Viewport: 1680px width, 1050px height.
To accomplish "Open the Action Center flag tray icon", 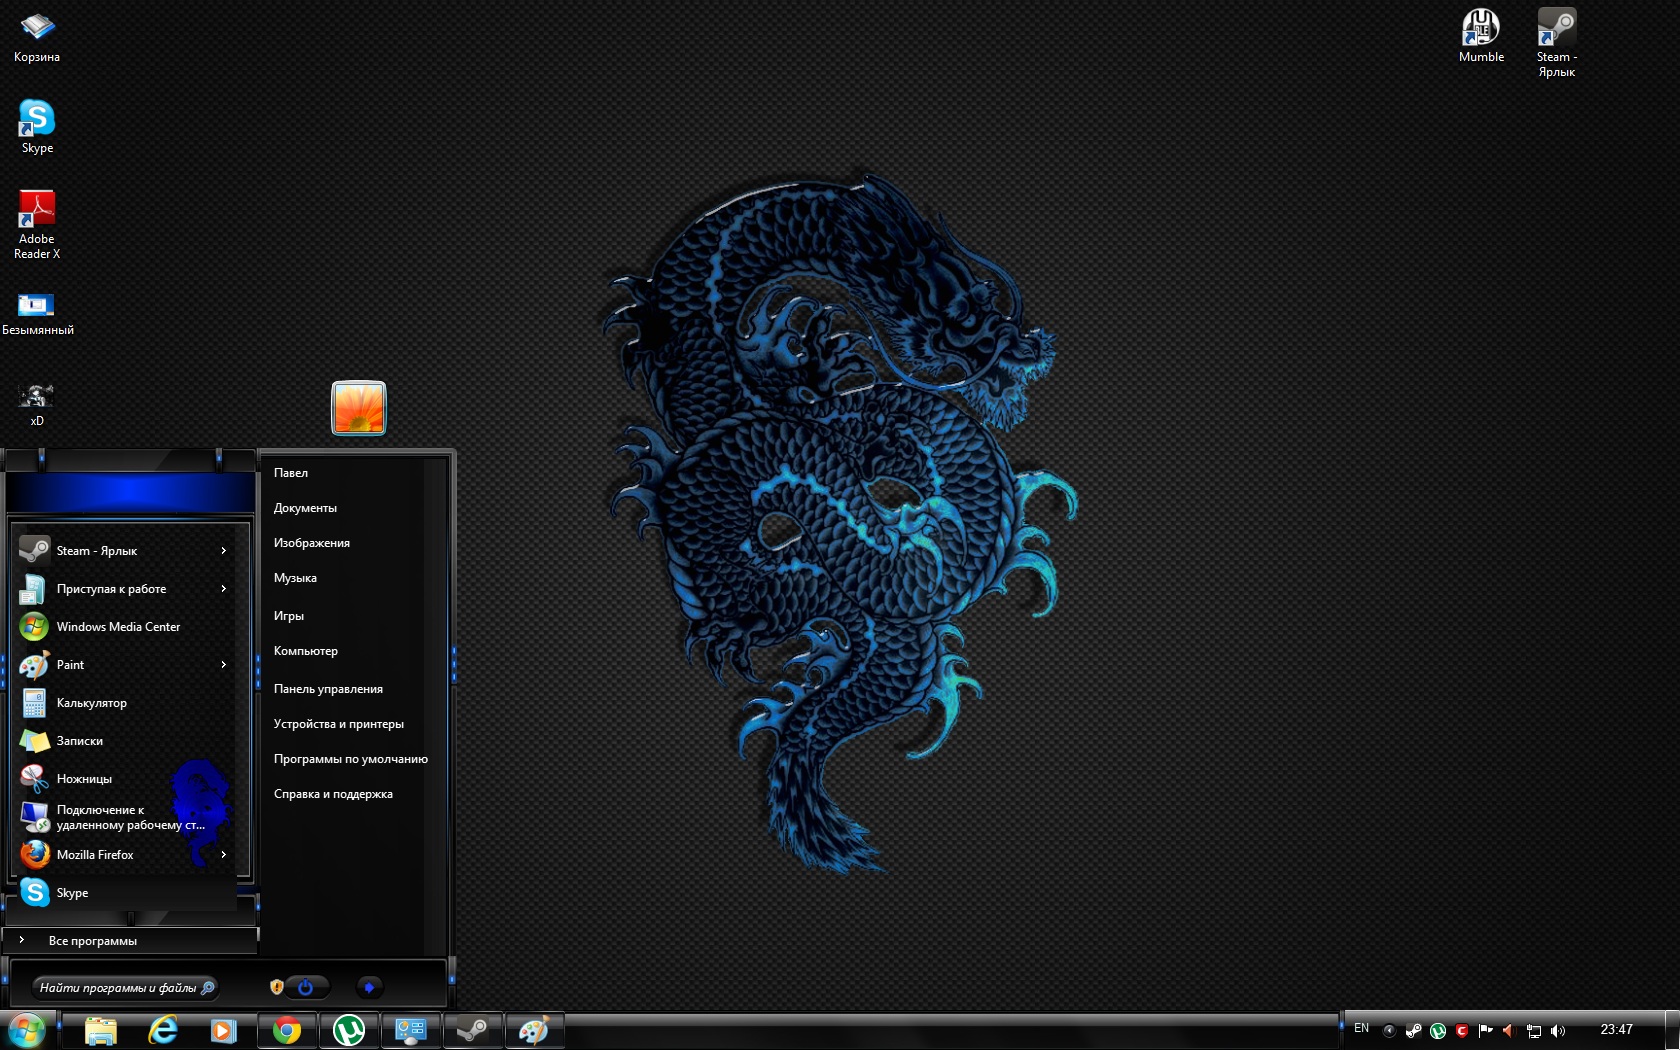I will click(1486, 1031).
